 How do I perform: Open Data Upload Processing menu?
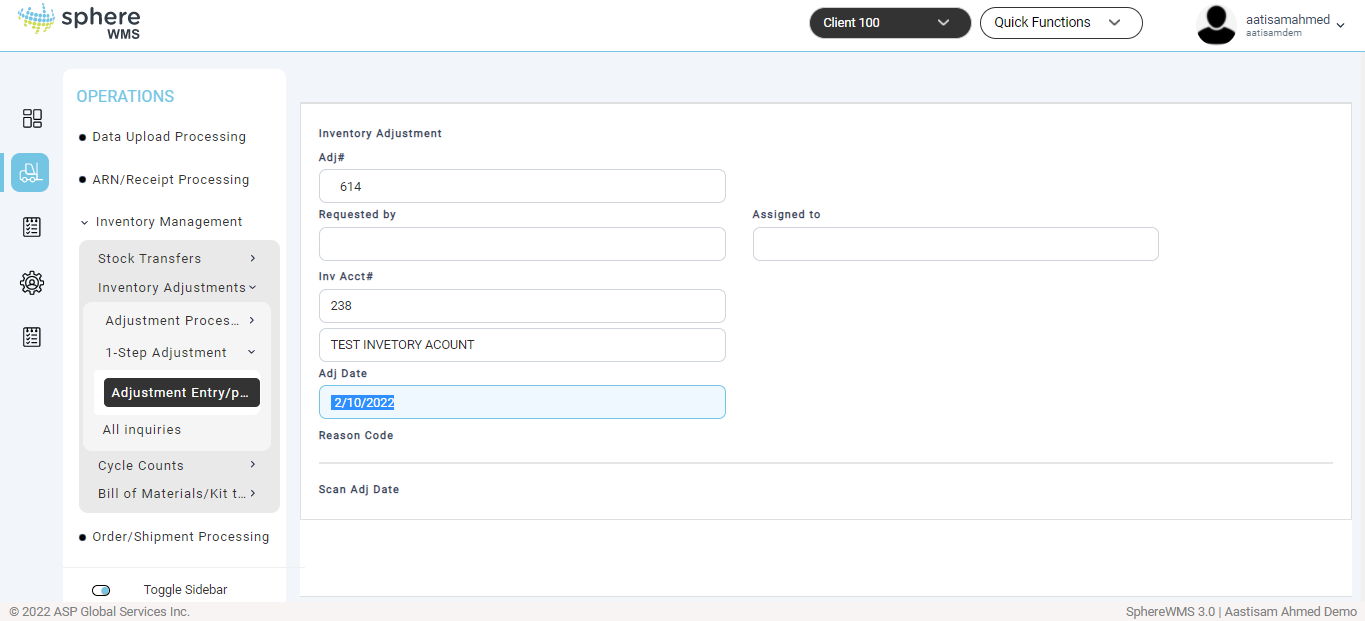pyautogui.click(x=168, y=137)
